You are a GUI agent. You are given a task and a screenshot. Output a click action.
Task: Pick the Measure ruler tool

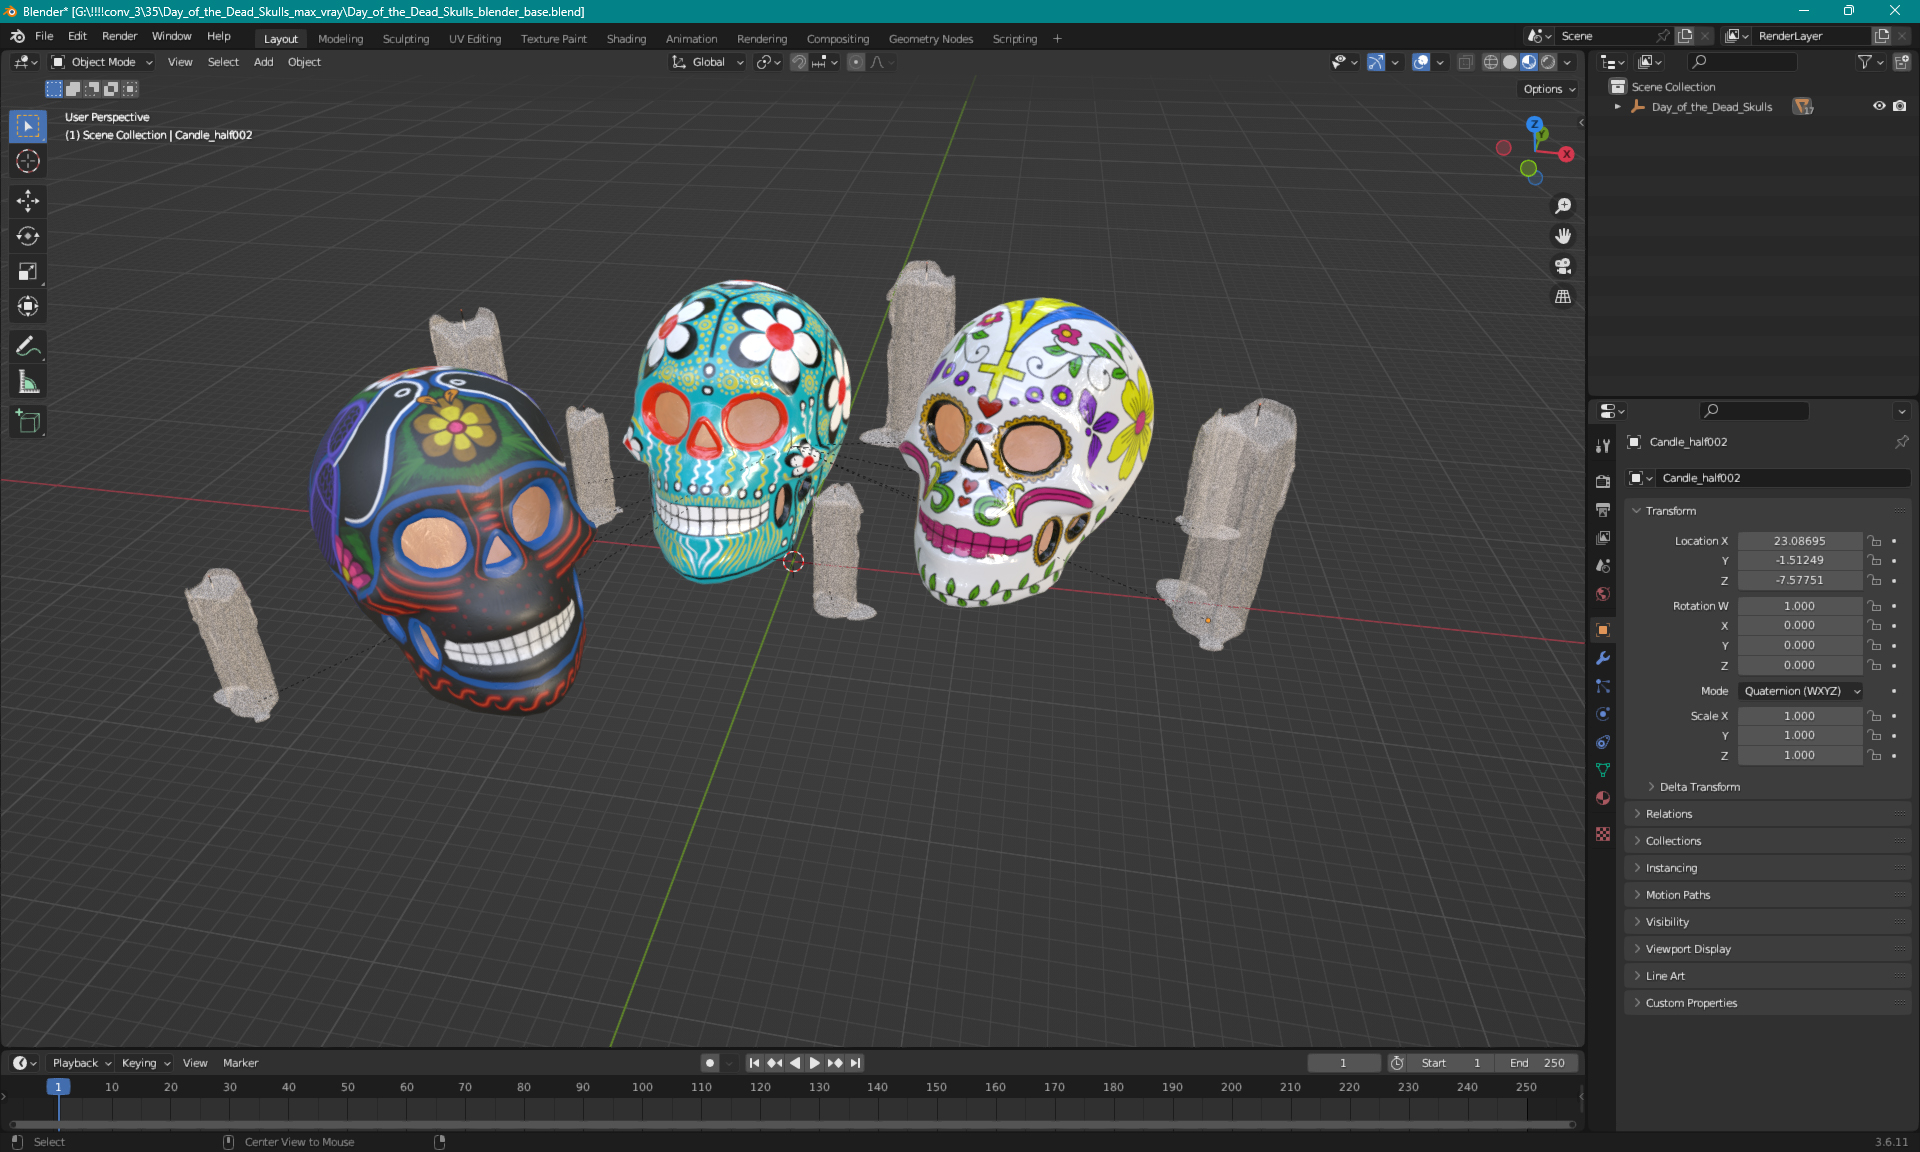(x=28, y=382)
